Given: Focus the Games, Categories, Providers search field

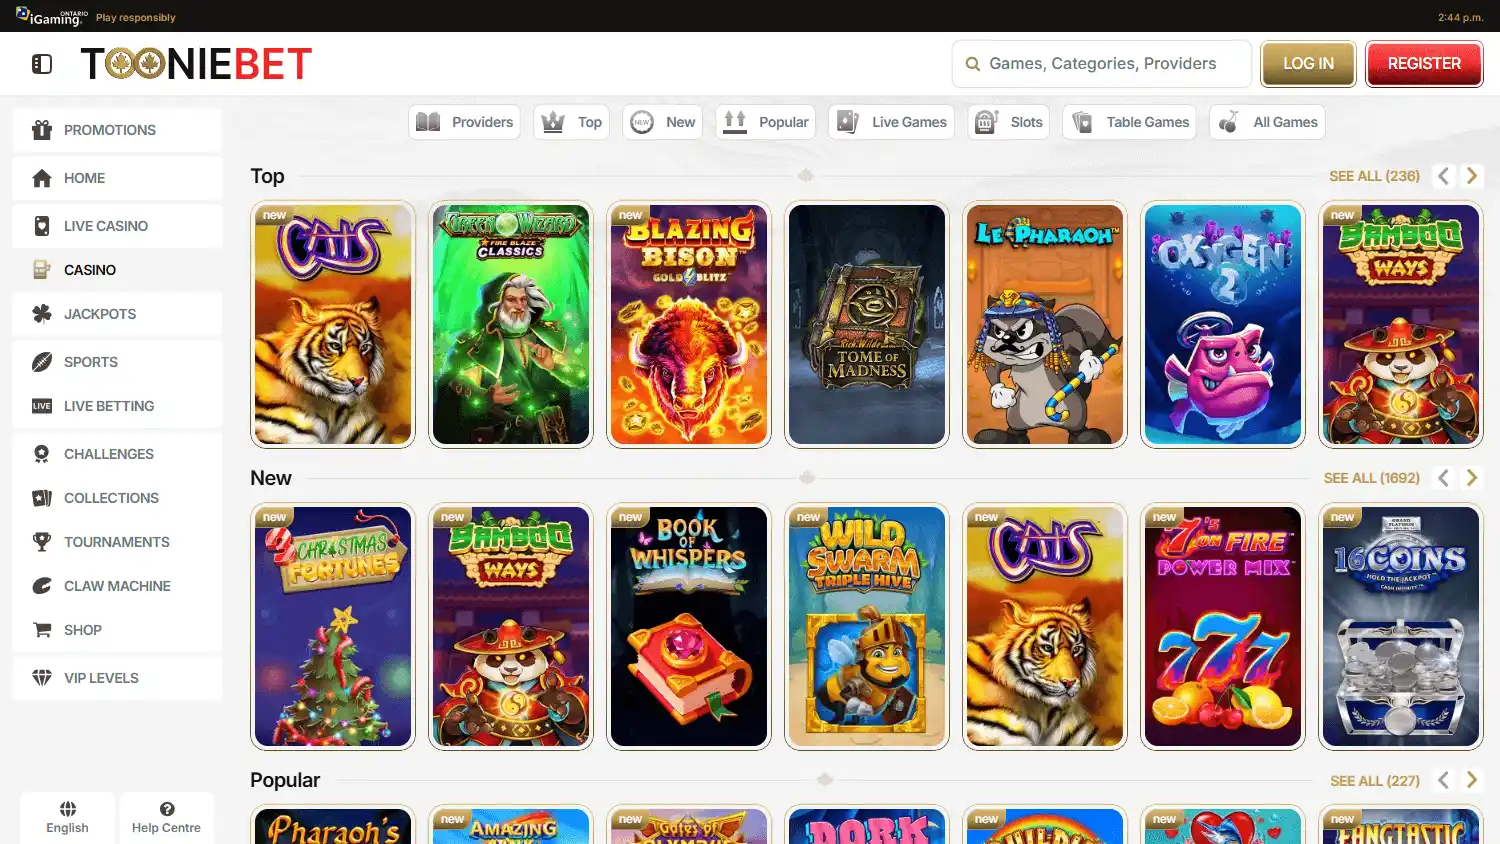Looking at the screenshot, I should pyautogui.click(x=1102, y=64).
